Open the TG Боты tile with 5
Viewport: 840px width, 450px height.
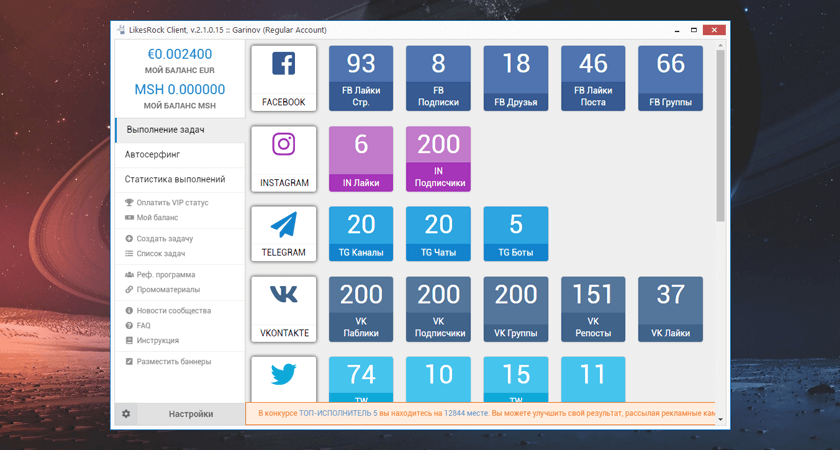coord(516,234)
